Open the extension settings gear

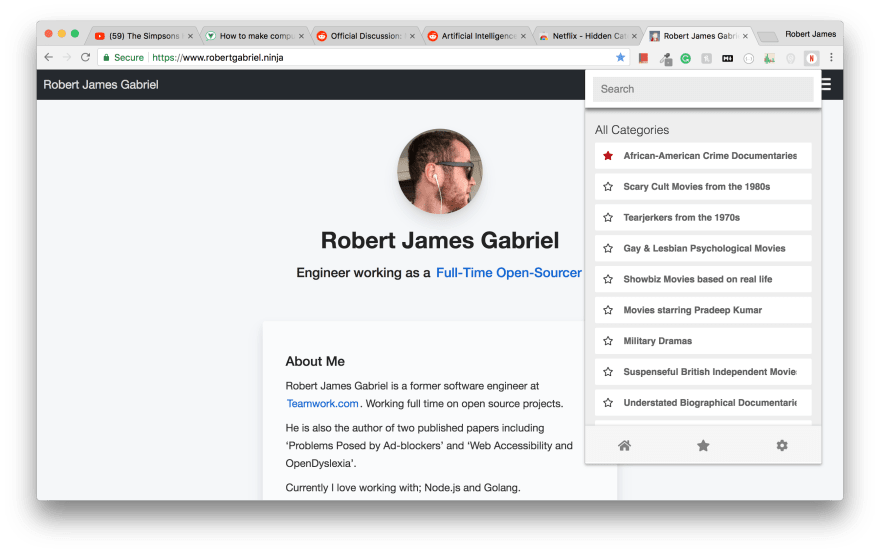tap(782, 446)
